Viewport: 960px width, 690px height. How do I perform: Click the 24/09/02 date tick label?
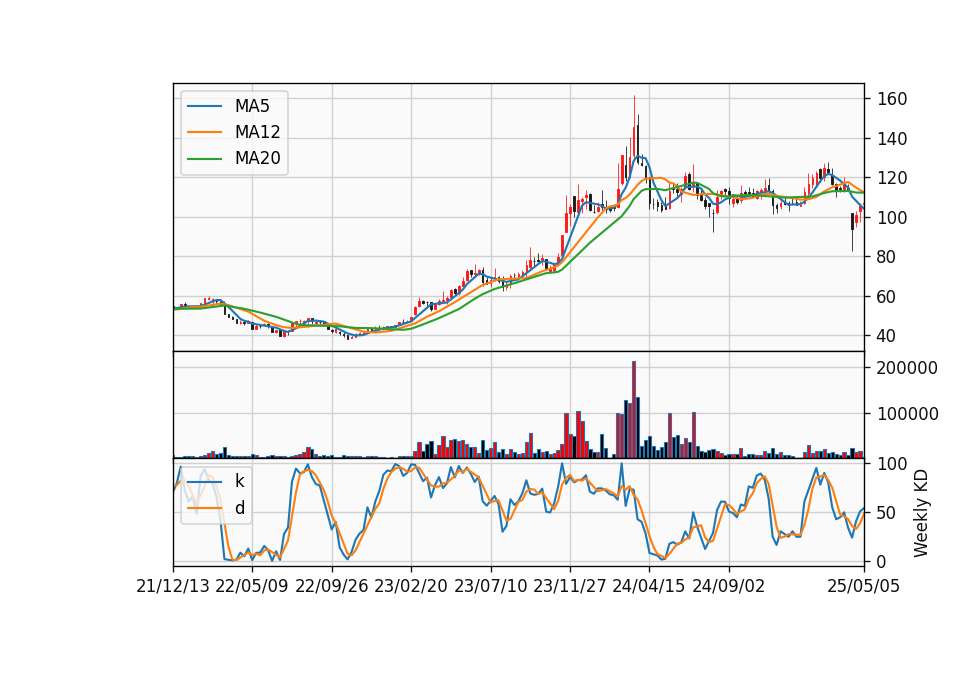(729, 586)
